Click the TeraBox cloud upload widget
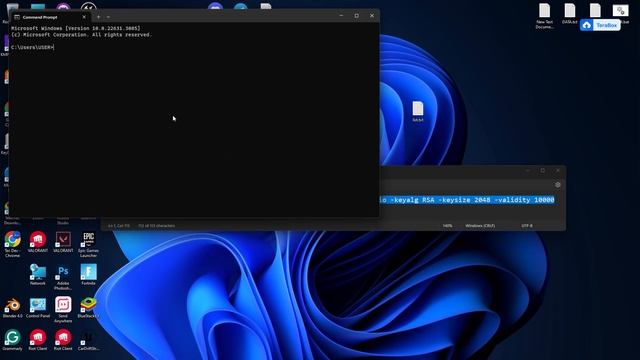 [600, 25]
